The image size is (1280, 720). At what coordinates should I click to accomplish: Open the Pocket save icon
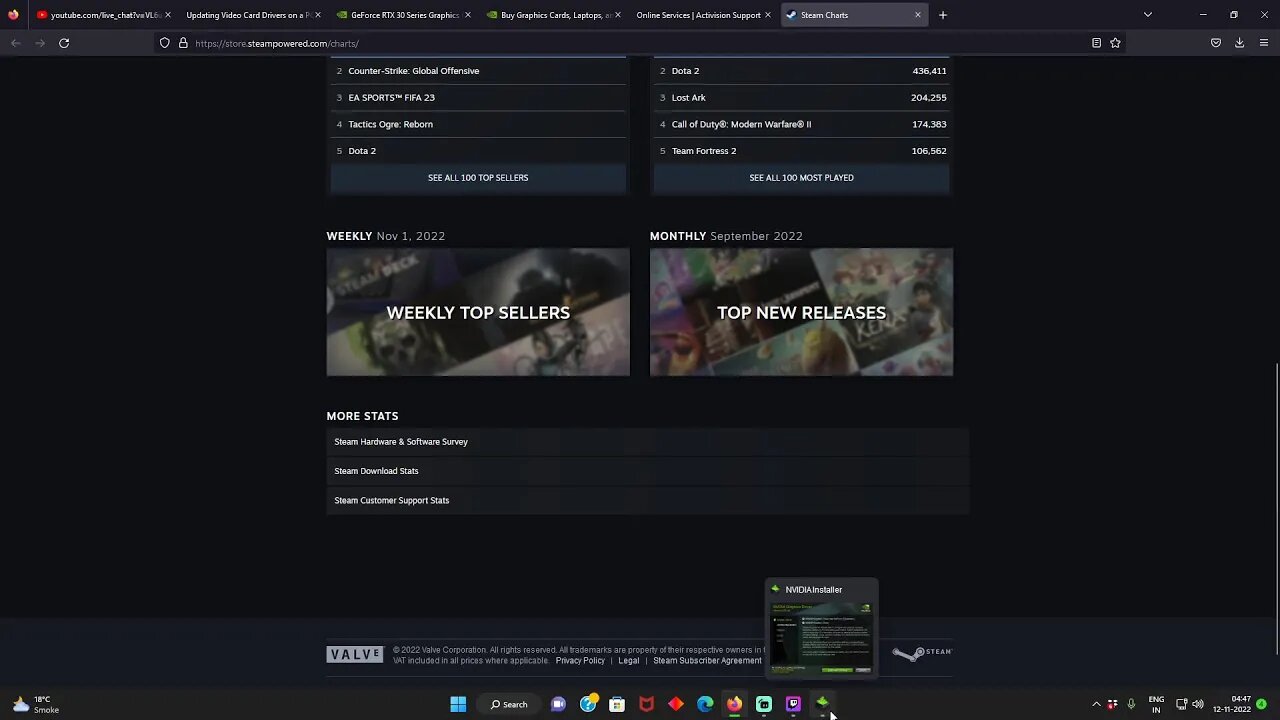tap(1216, 43)
